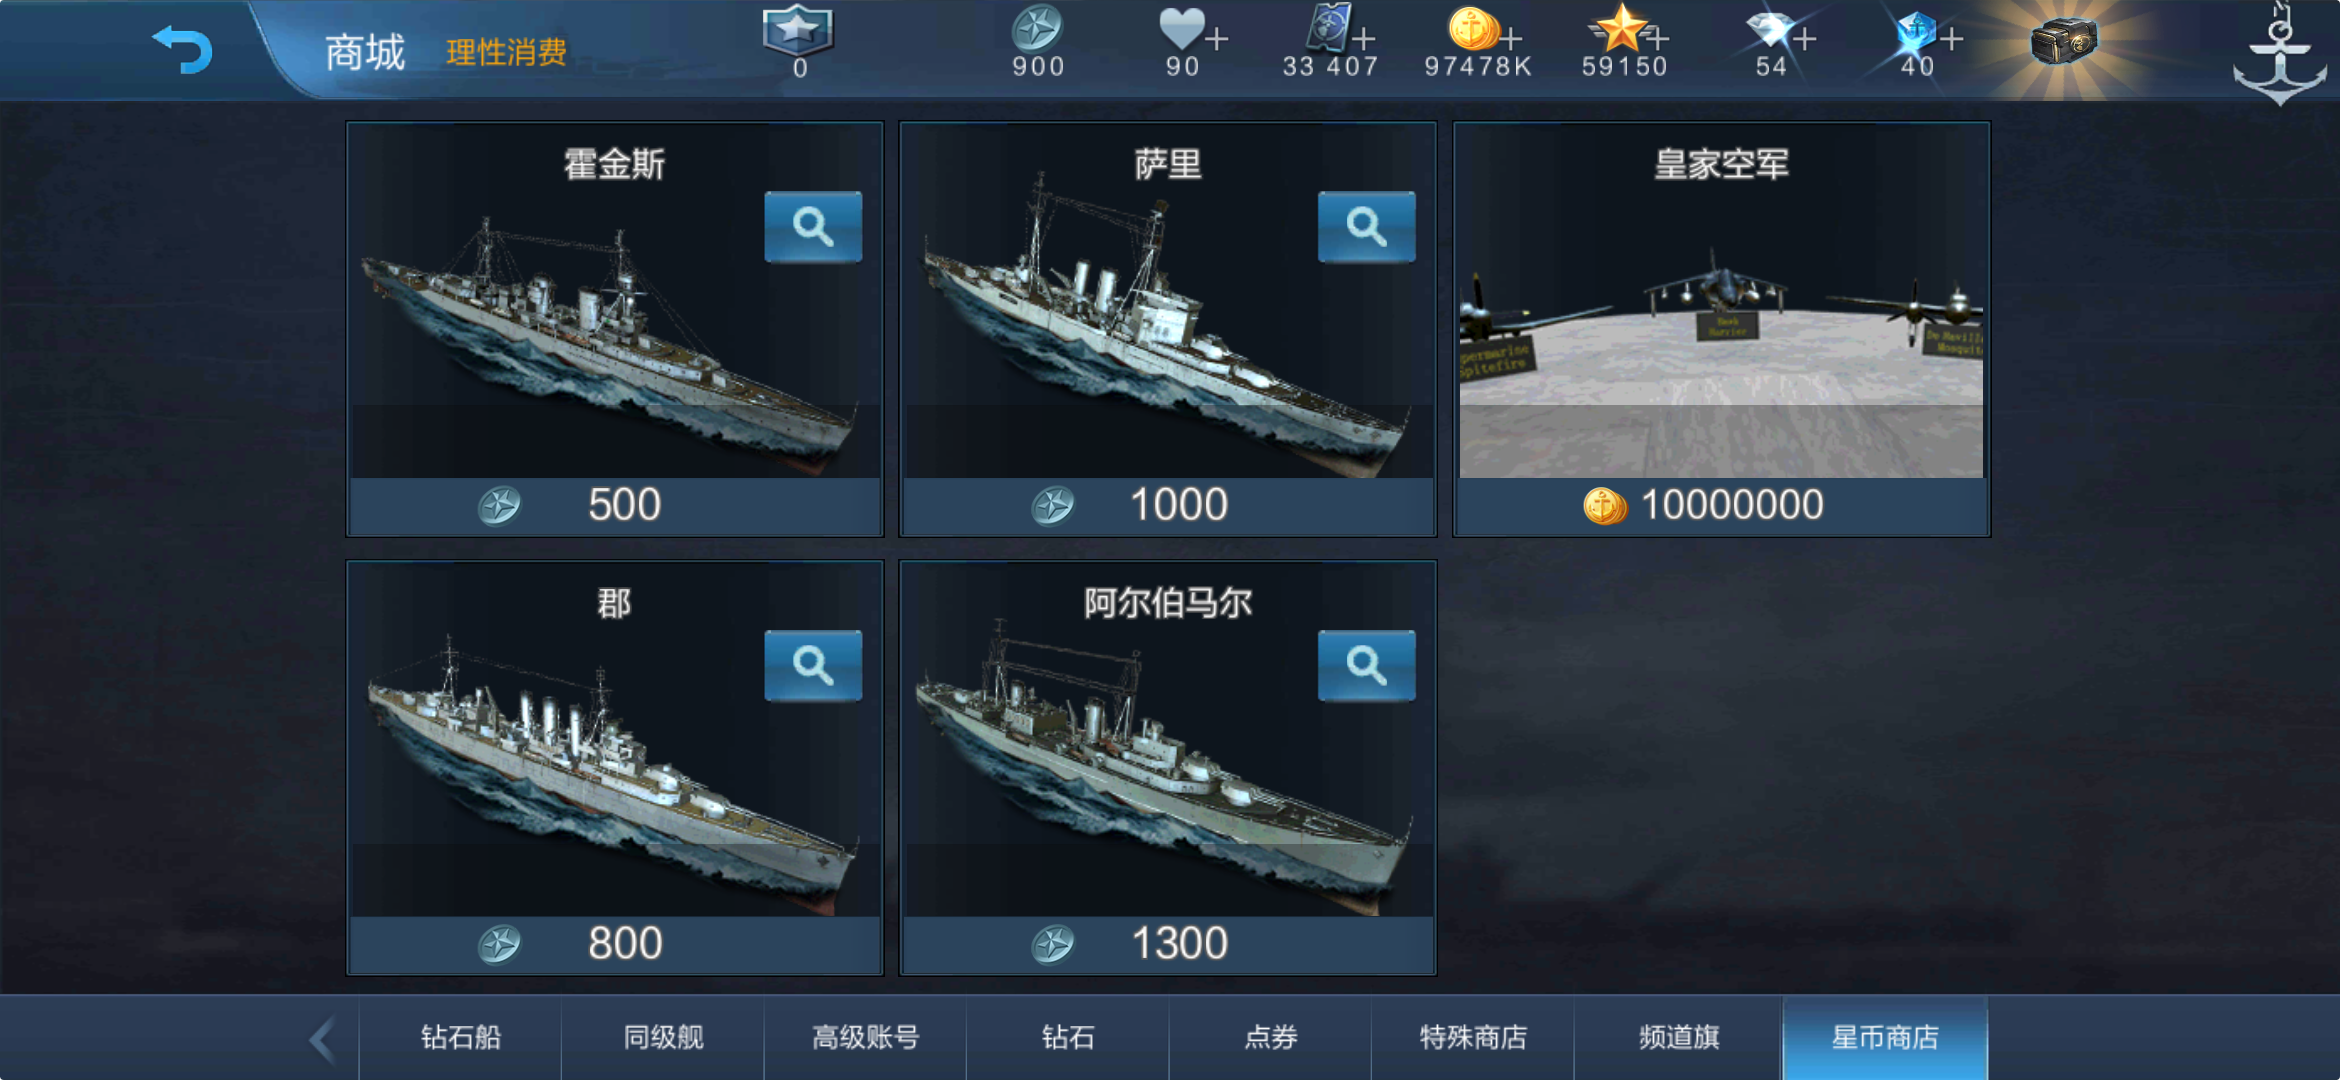Open the treasure chest icon in top bar
This screenshot has height=1080, width=2340.
click(2062, 42)
